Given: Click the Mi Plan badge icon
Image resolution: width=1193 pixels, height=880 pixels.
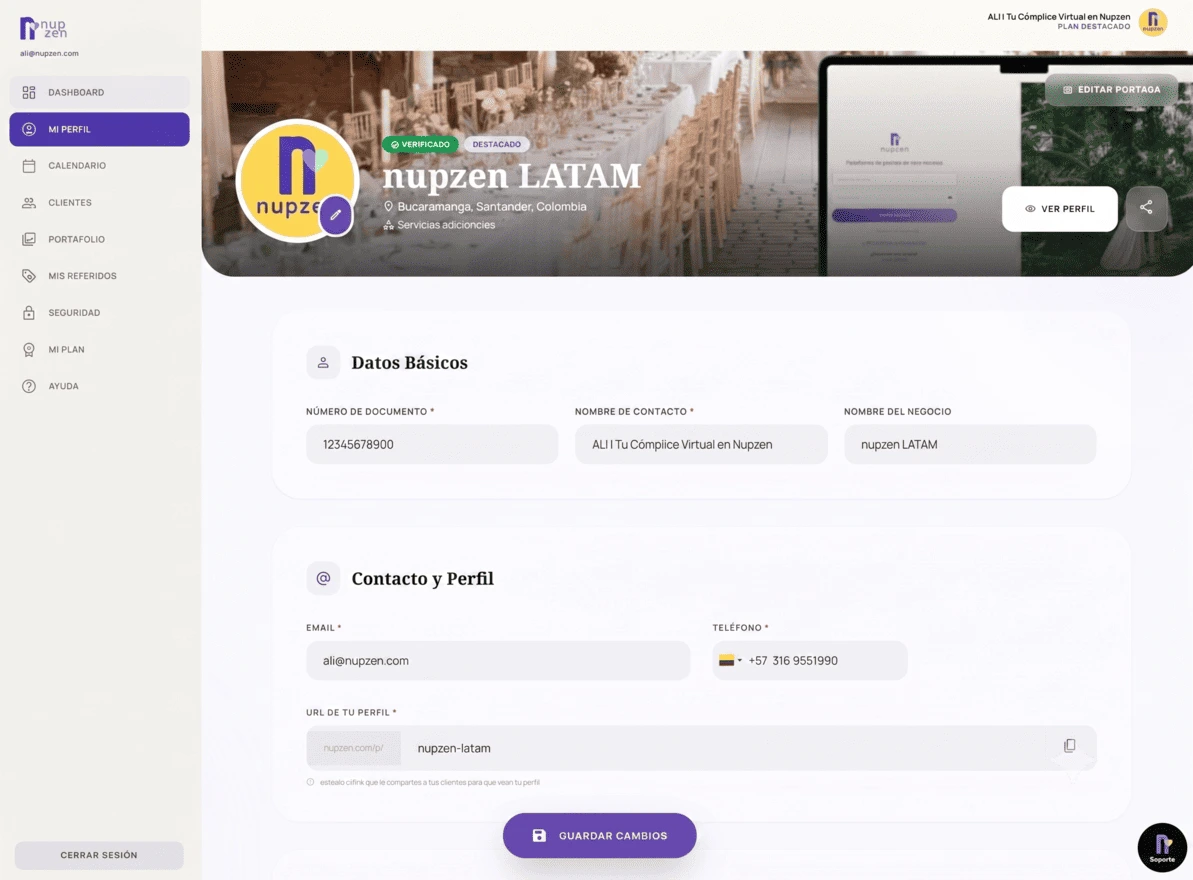Looking at the screenshot, I should (29, 349).
